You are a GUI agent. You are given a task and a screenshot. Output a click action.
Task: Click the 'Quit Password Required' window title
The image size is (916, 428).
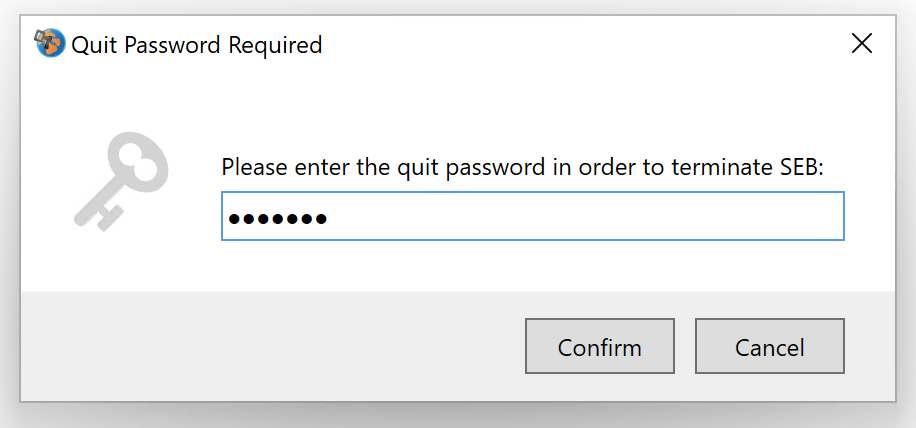pyautogui.click(x=197, y=45)
